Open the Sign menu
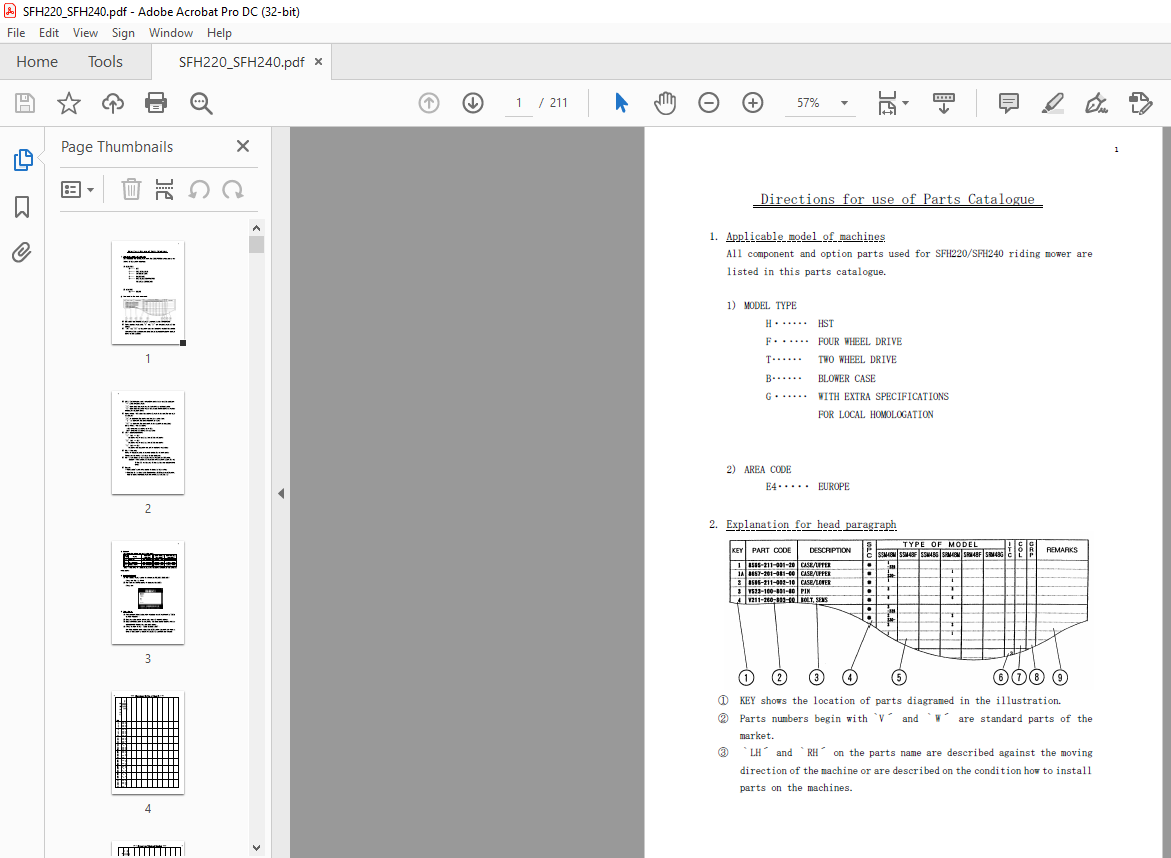1171x858 pixels. (x=123, y=33)
